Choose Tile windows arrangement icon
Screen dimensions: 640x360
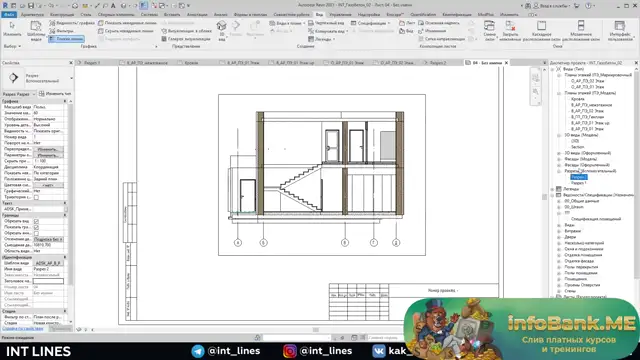tap(581, 30)
